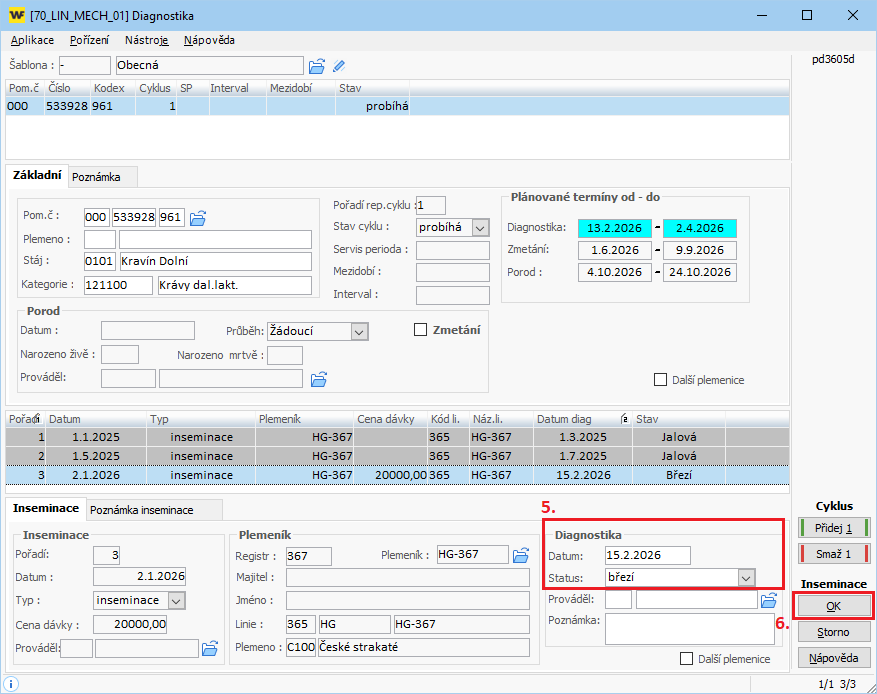The height and width of the screenshot is (694, 877).
Task: Check Další plemenice in the Základní panel
Action: click(660, 380)
